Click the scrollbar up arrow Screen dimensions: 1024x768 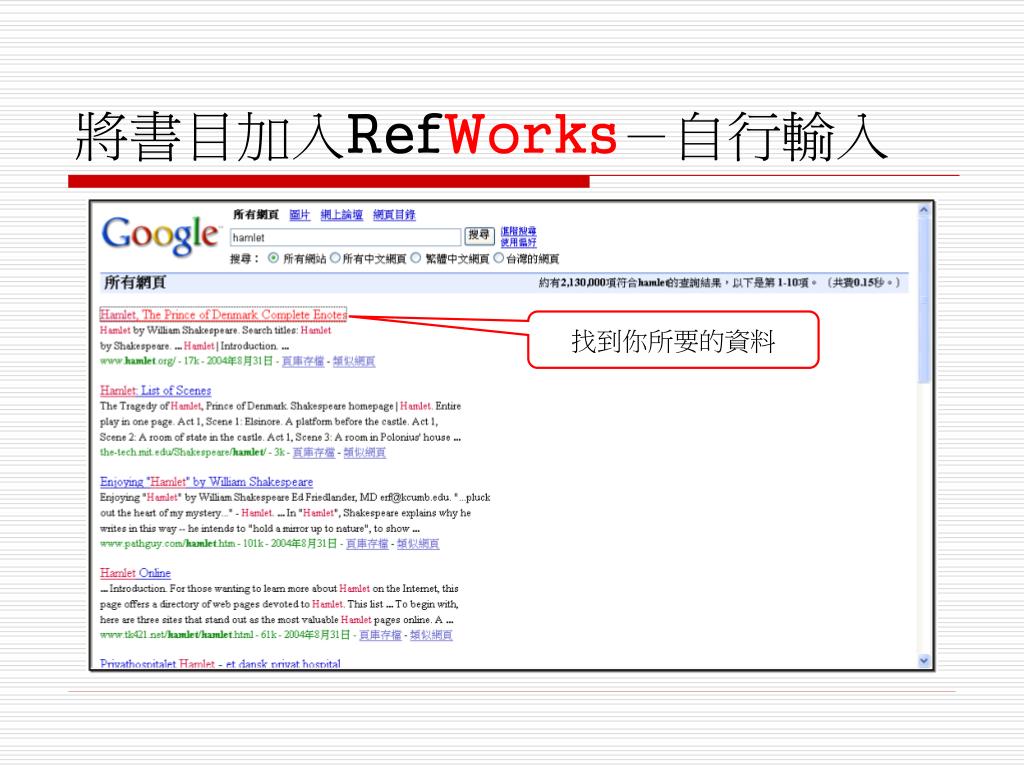point(923,210)
